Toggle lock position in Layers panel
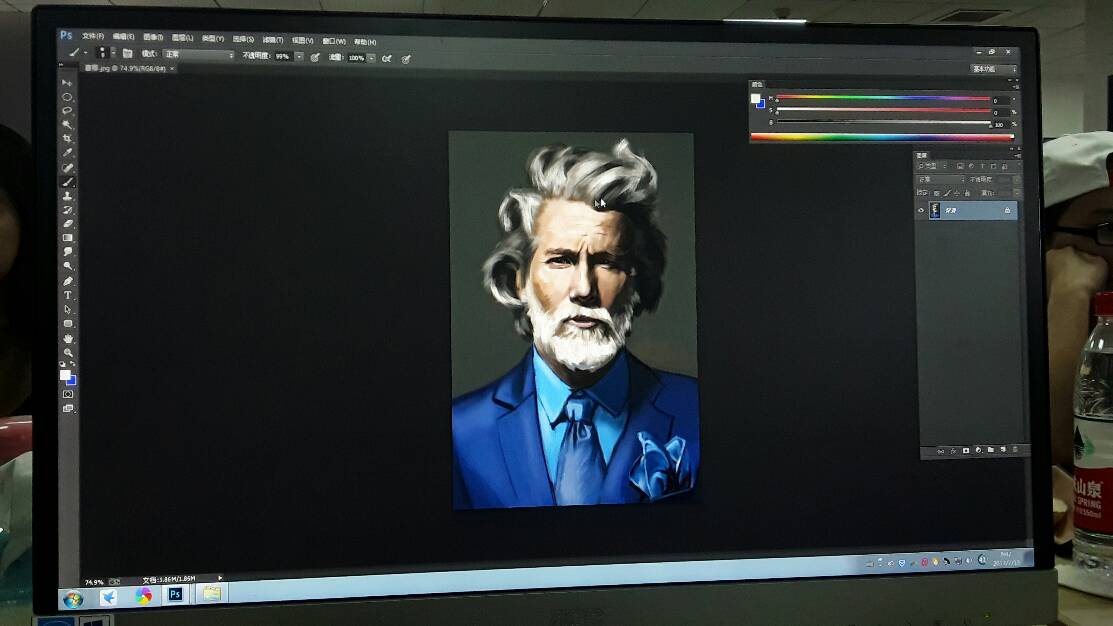 tap(957, 193)
